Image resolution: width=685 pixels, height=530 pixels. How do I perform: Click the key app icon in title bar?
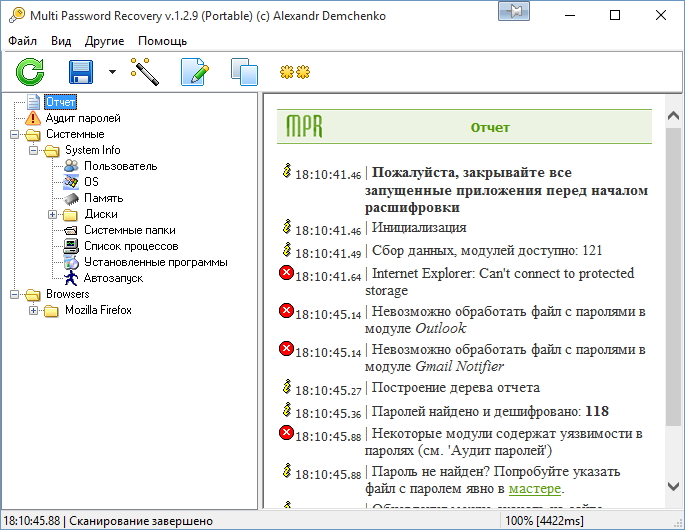[17, 15]
